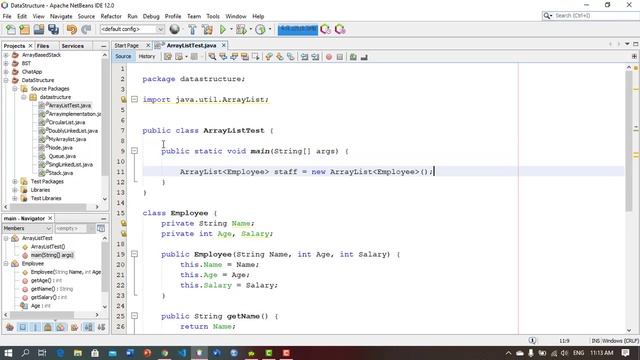Click the Shift Line Right icon in editor toolbar
Image resolution: width=640 pixels, height=360 pixels.
pos(315,57)
